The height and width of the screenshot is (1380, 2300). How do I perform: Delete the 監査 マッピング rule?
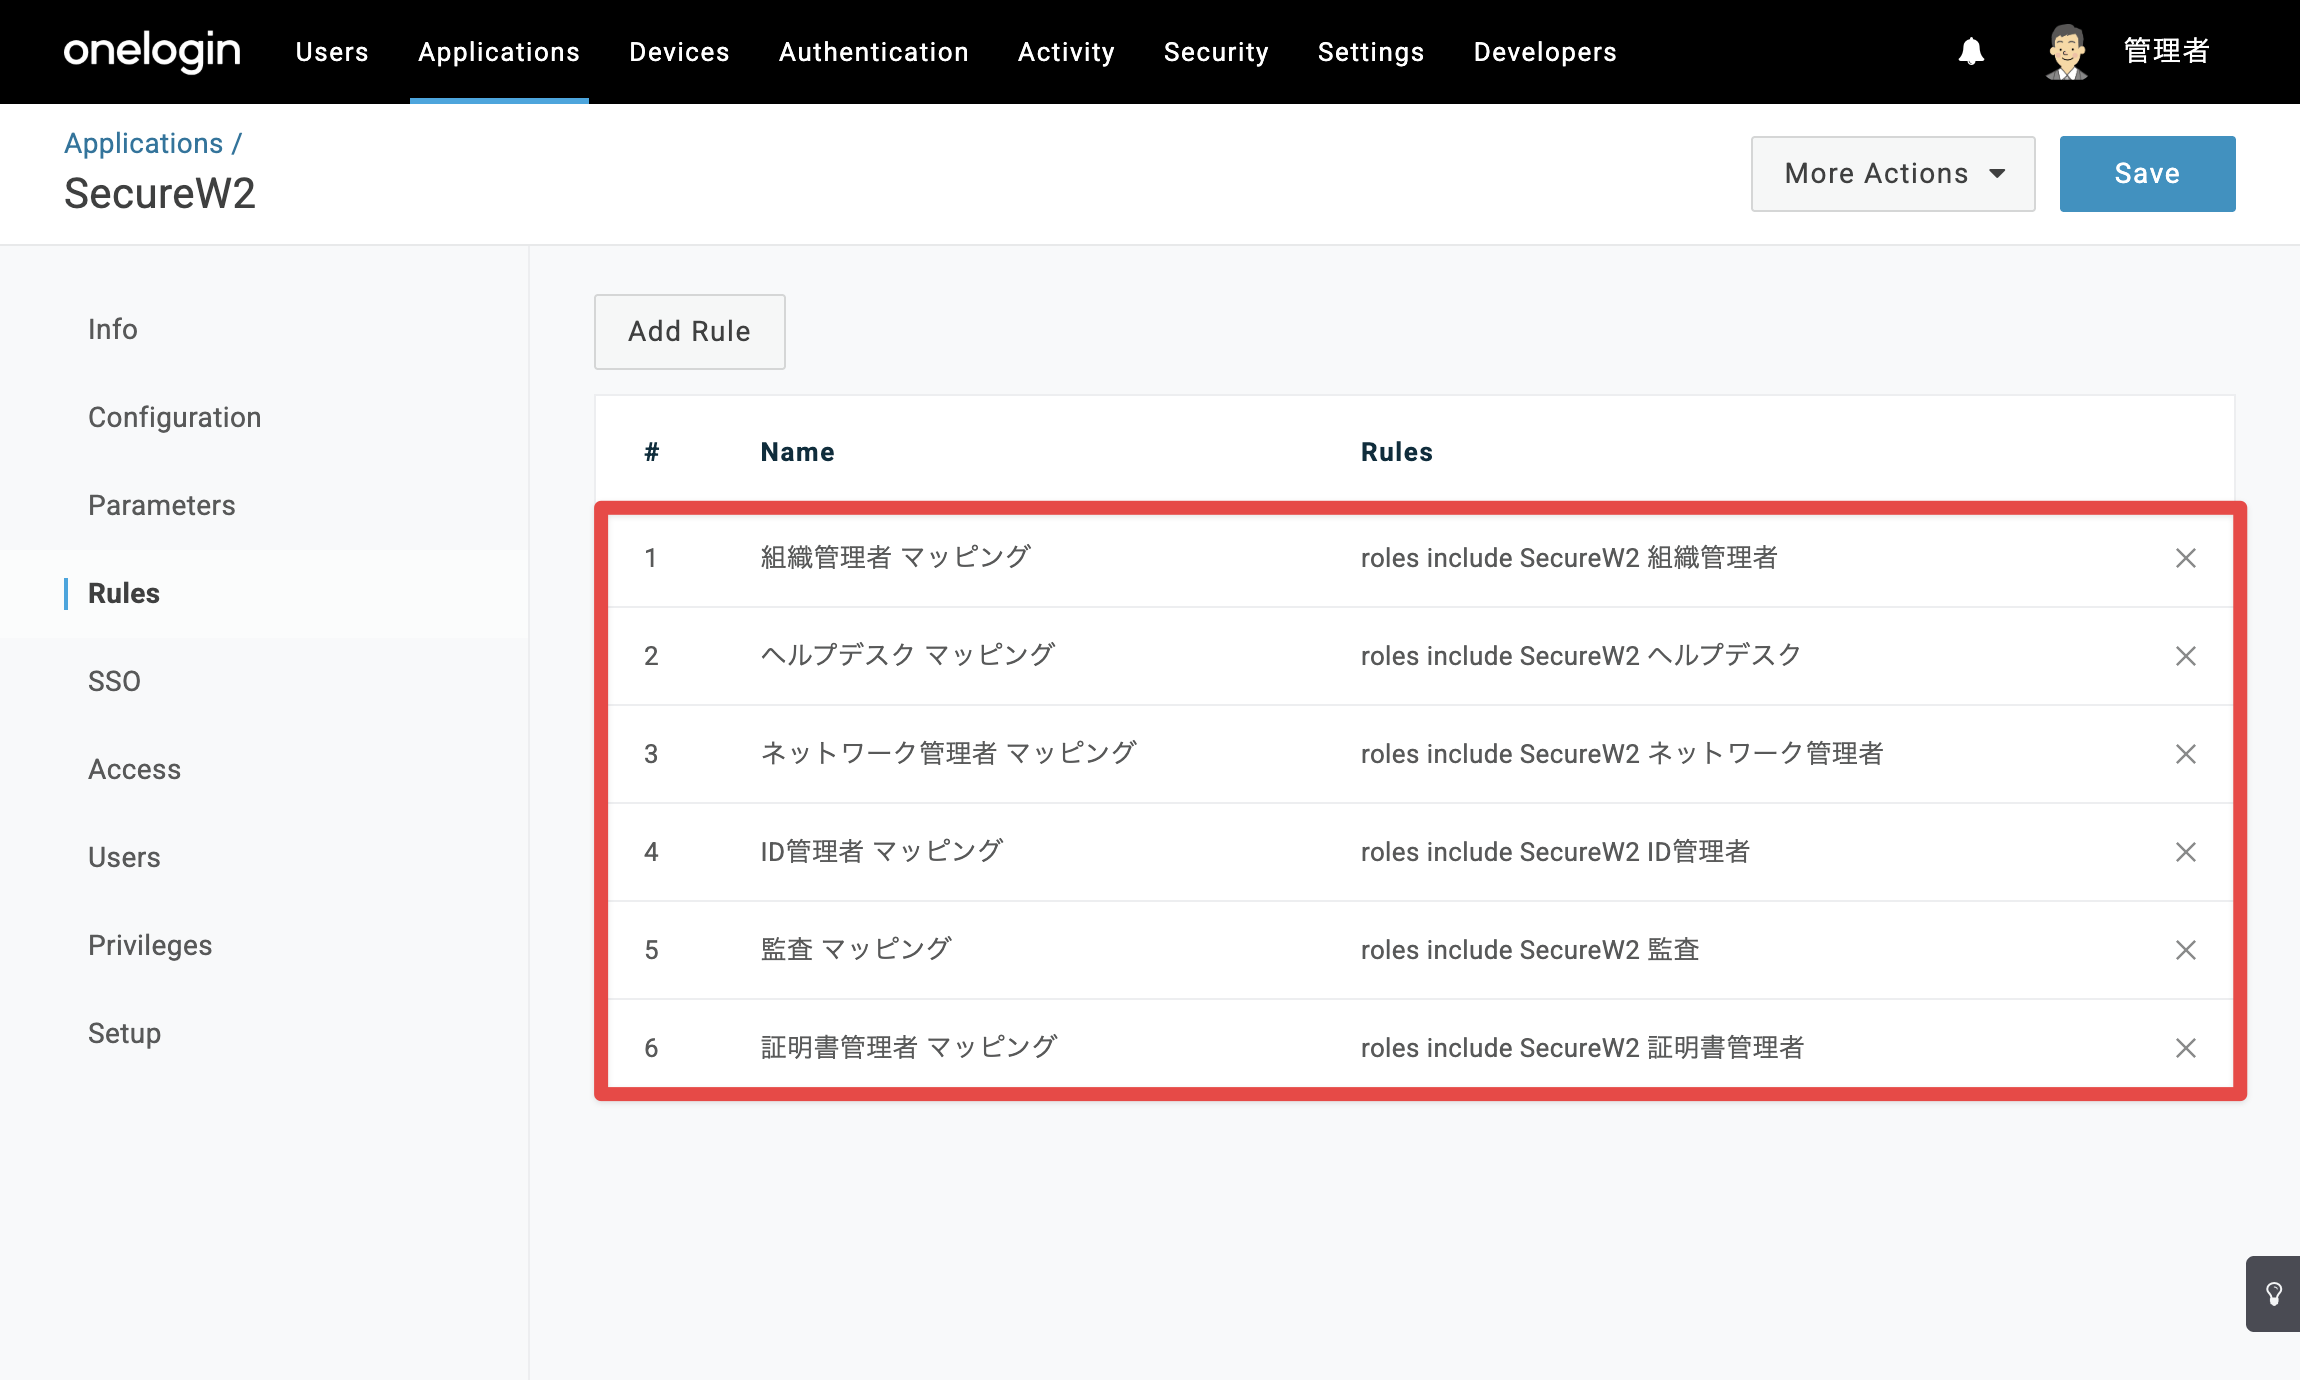(2186, 950)
